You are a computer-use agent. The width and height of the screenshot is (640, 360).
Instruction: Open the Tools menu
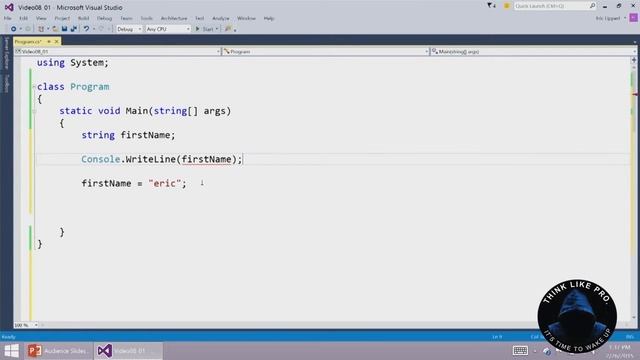(x=146, y=18)
